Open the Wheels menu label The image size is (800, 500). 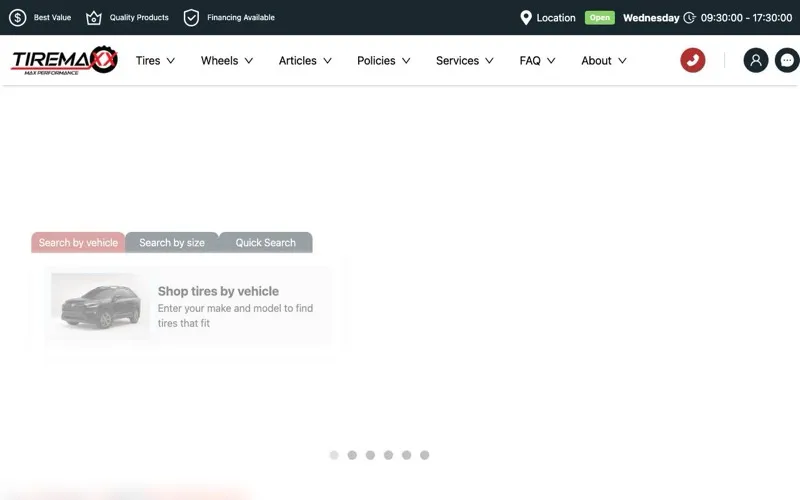(219, 61)
